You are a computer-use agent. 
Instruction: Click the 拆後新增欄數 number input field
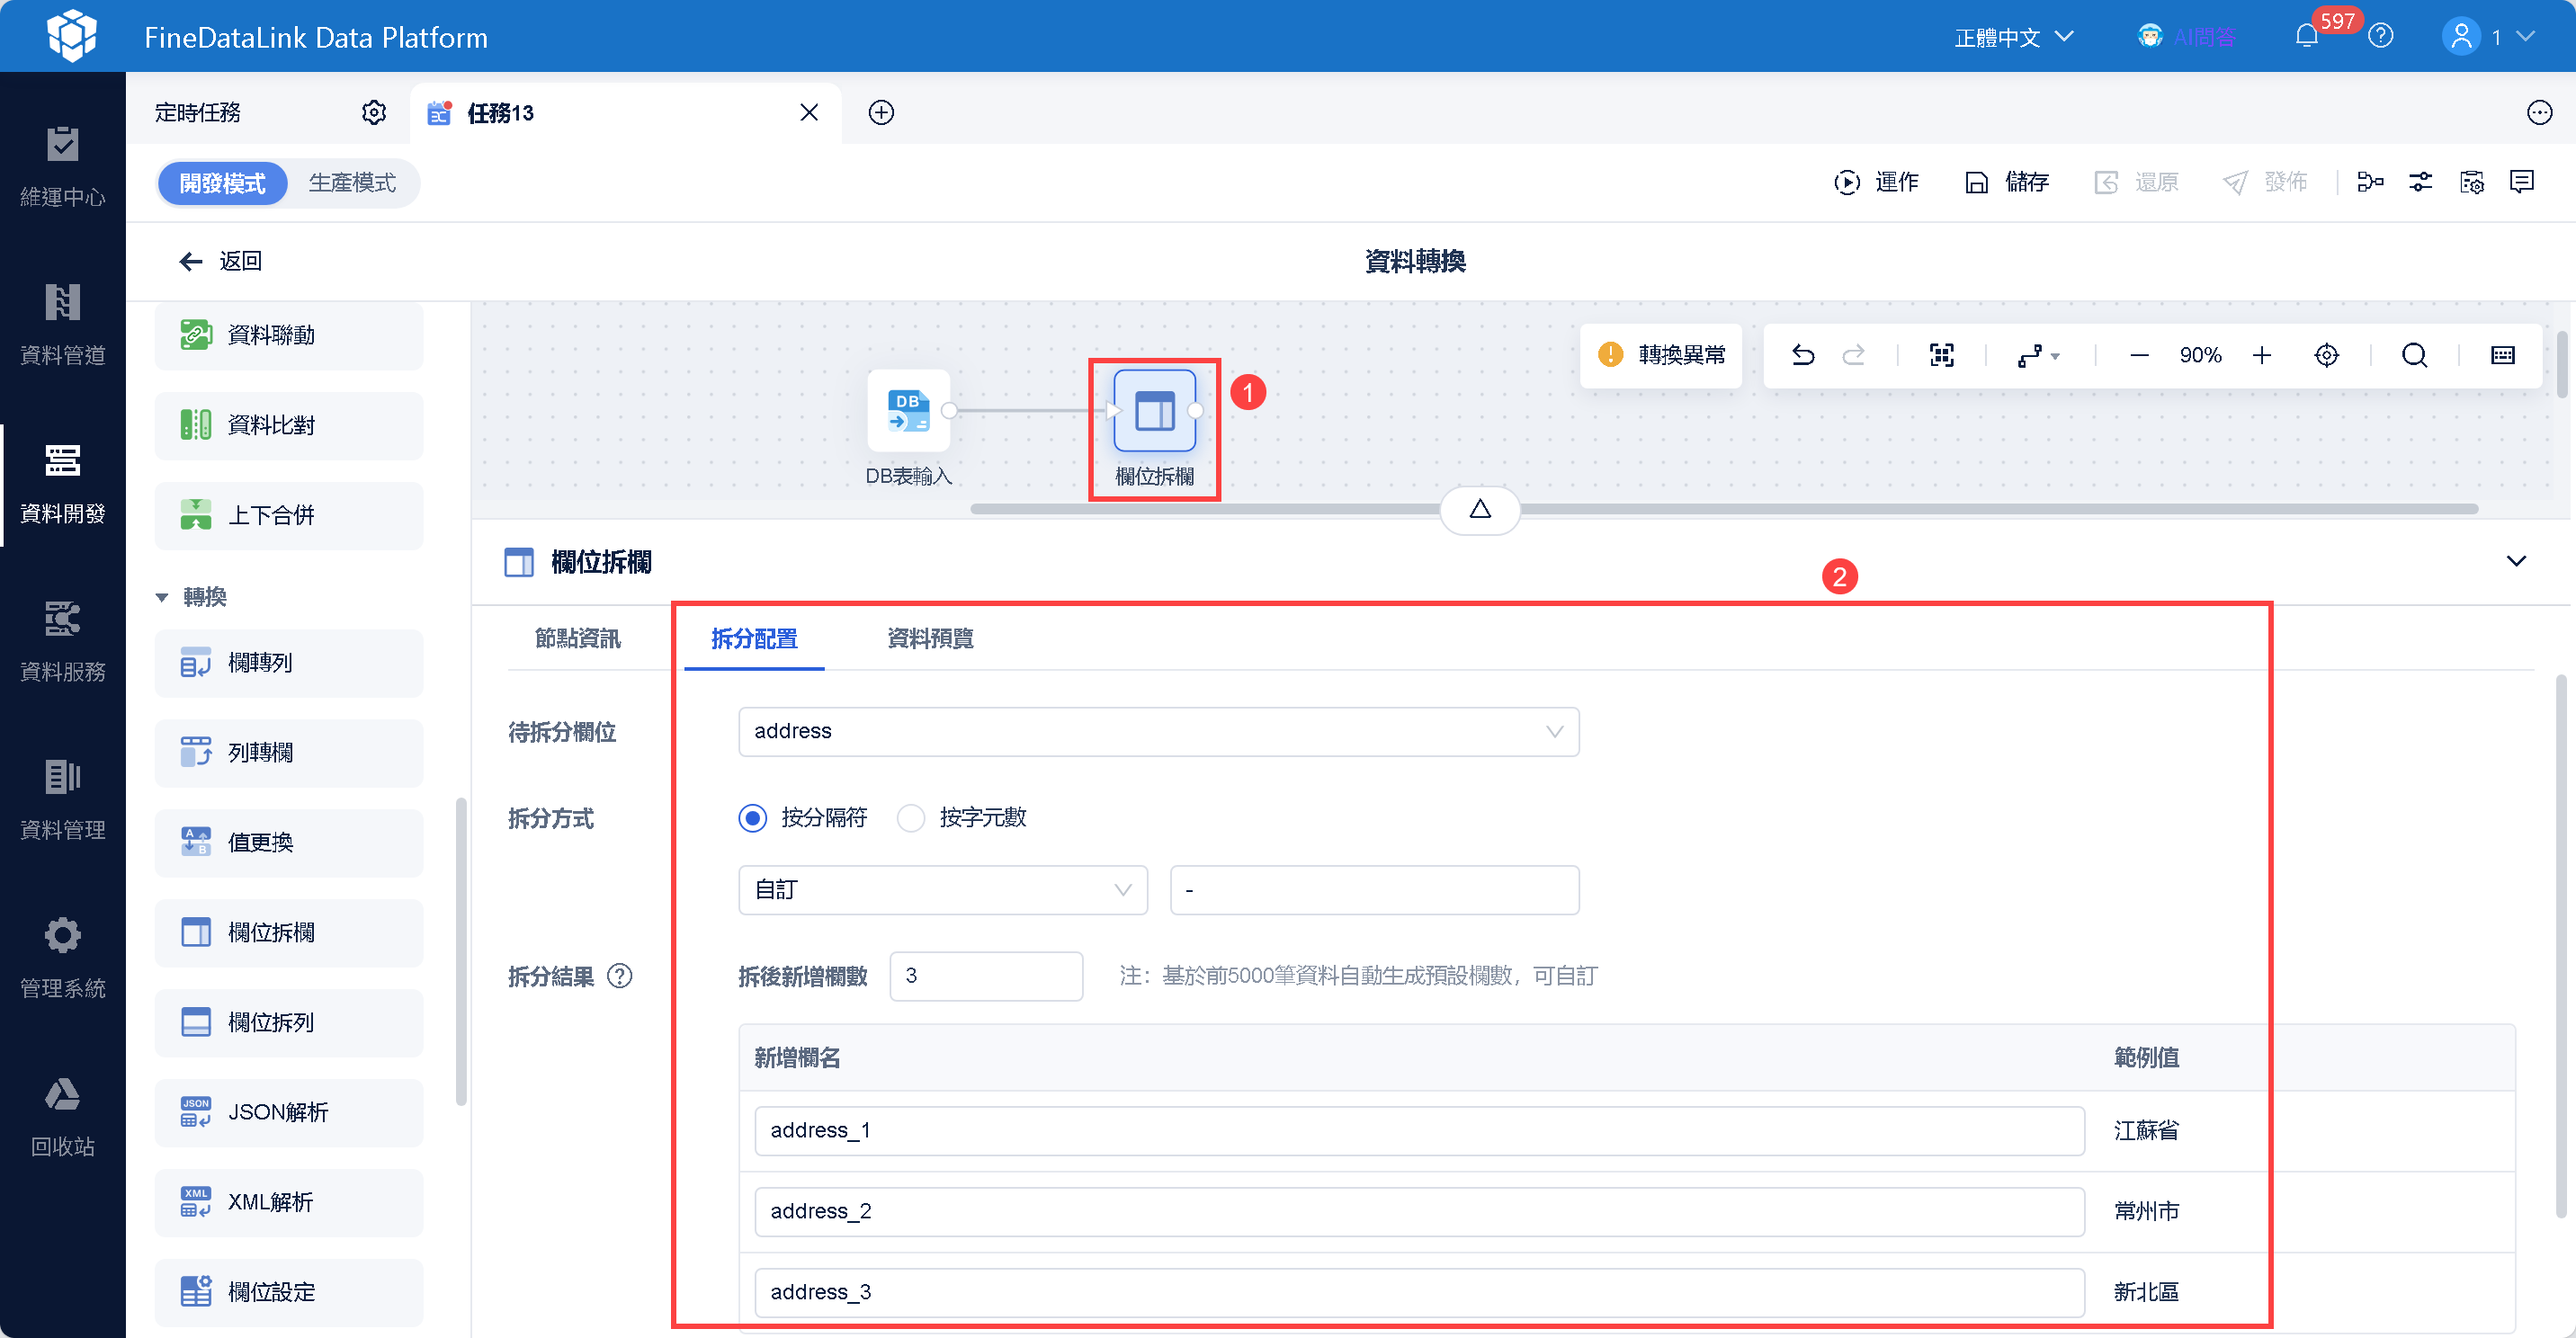tap(985, 975)
